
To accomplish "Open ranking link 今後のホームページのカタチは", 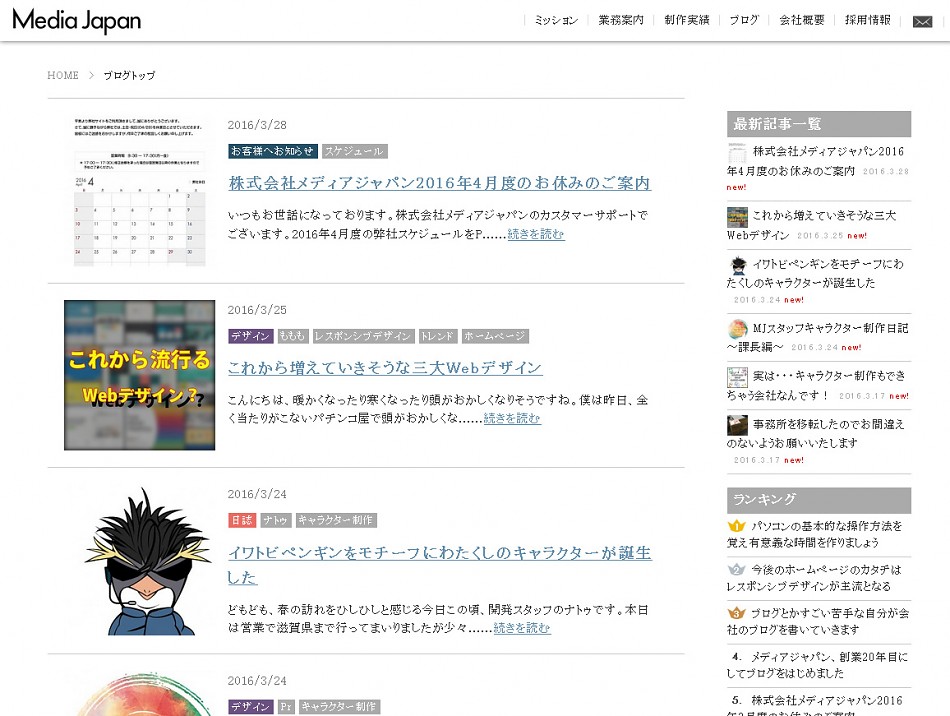I will (815, 578).
